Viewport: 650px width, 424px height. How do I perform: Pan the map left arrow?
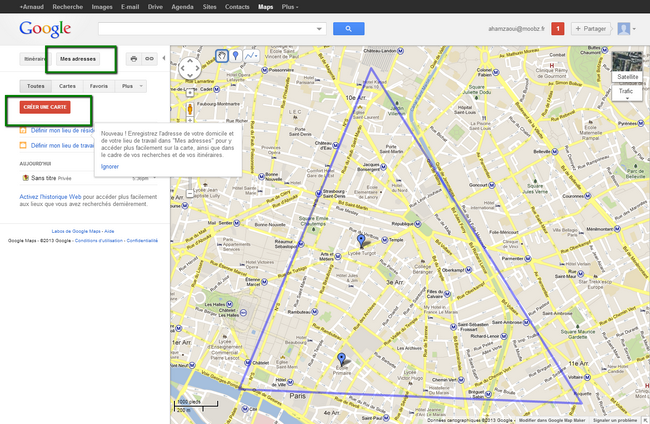point(183,68)
